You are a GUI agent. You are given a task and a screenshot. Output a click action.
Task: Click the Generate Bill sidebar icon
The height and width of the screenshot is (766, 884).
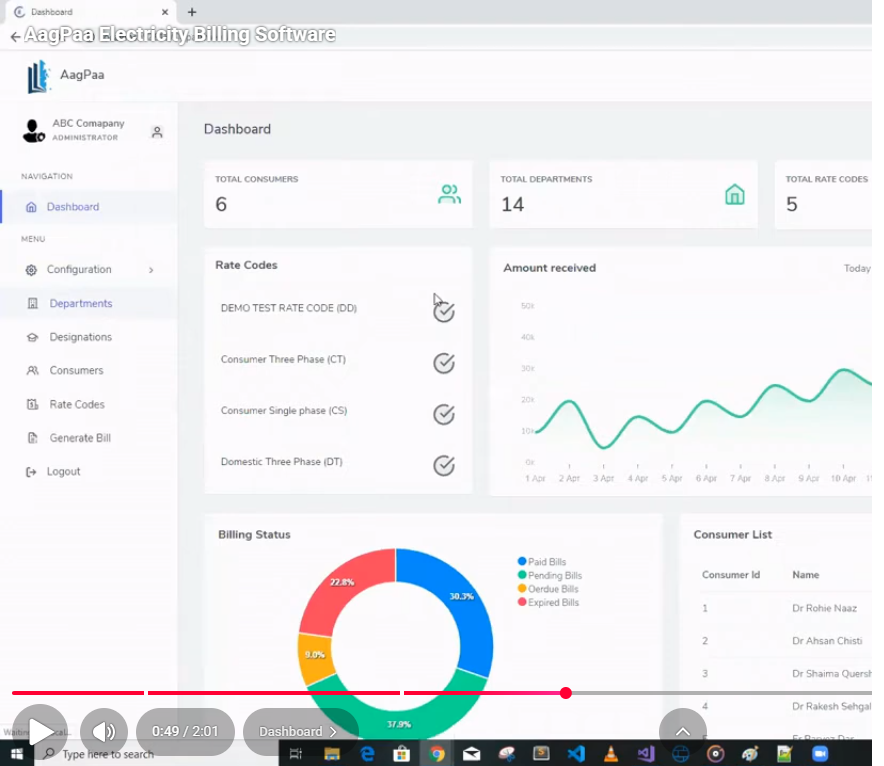(x=33, y=438)
